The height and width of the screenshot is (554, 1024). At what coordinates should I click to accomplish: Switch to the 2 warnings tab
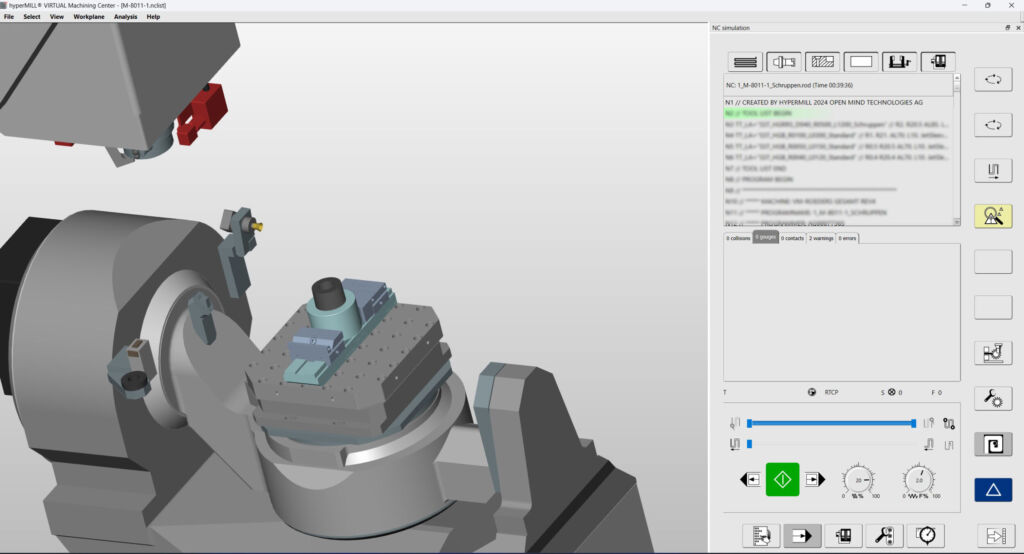pyautogui.click(x=821, y=238)
